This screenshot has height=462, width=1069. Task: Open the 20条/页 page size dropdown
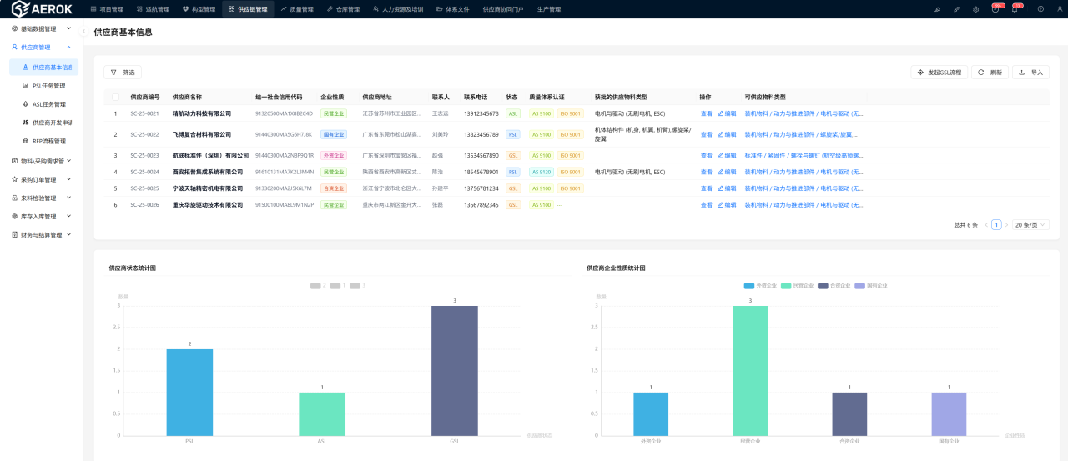click(1030, 225)
